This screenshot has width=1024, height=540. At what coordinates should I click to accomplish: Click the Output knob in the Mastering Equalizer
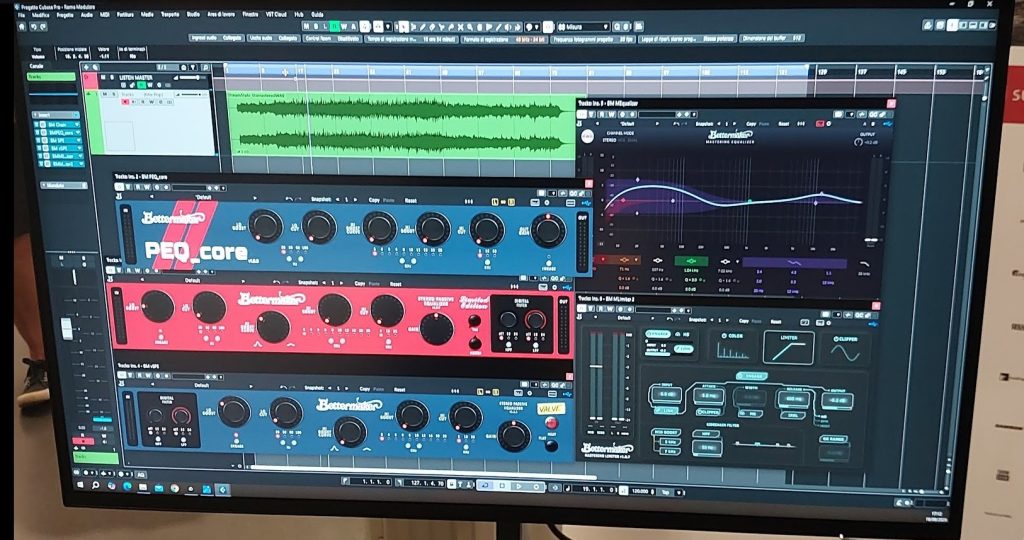pyautogui.click(x=859, y=142)
